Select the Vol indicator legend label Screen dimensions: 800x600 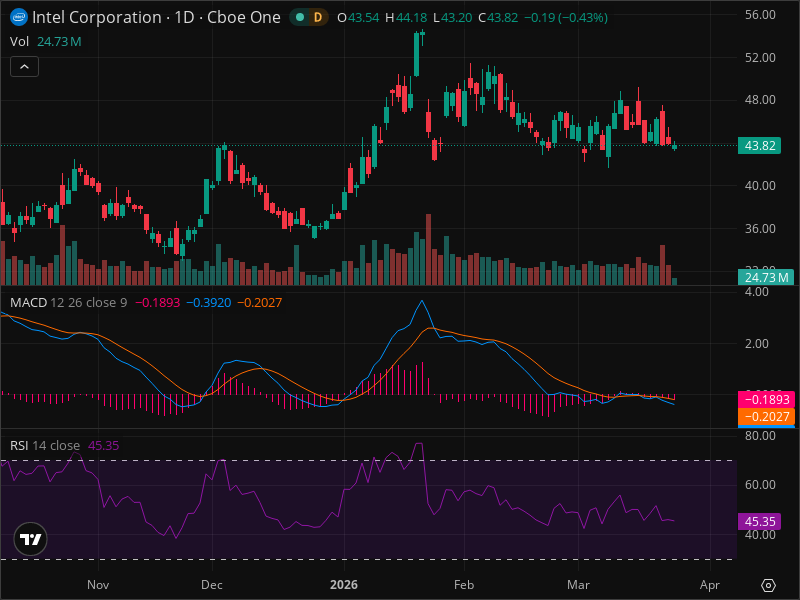click(x=19, y=41)
